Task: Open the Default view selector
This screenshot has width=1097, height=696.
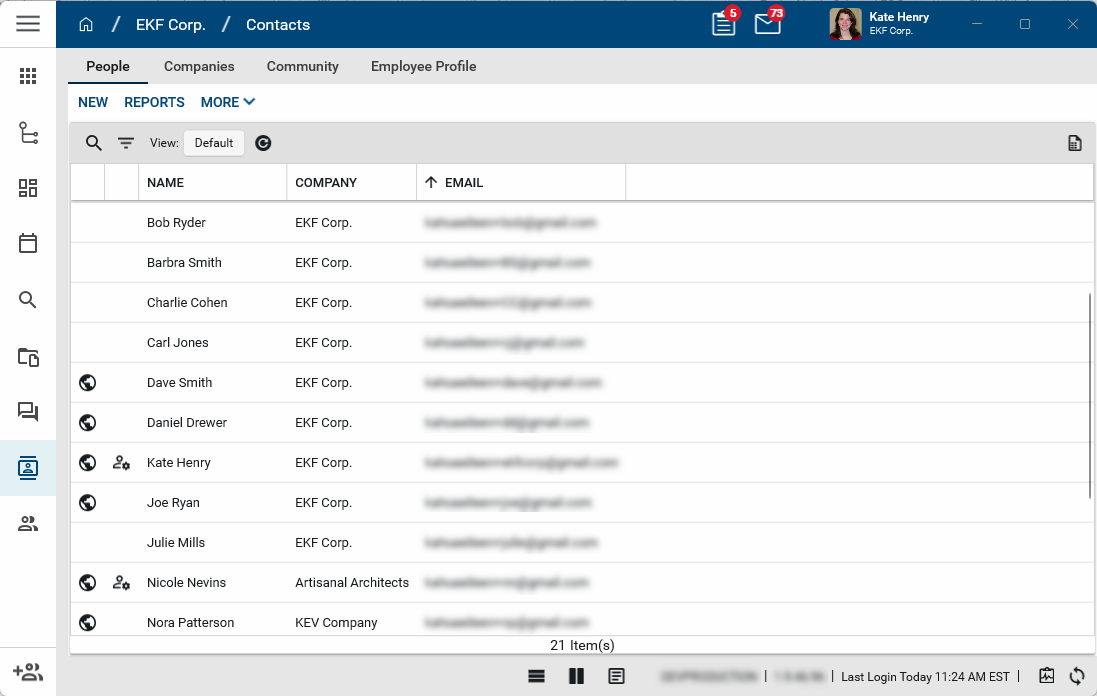Action: (214, 143)
